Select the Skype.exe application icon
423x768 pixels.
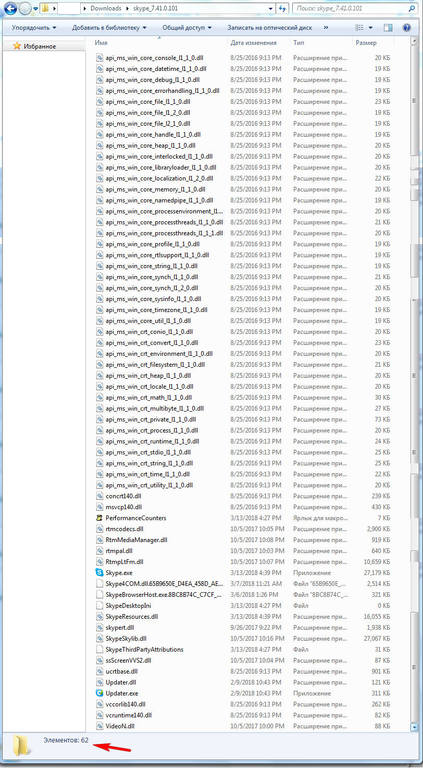[100, 572]
